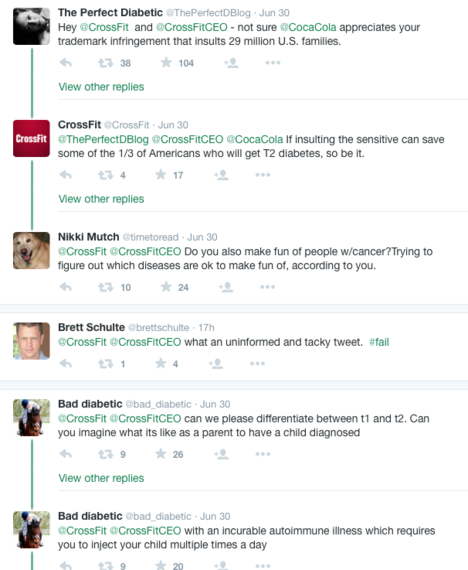Open Nikki Mutch's dog profile picture
The height and width of the screenshot is (570, 468).
click(31, 250)
